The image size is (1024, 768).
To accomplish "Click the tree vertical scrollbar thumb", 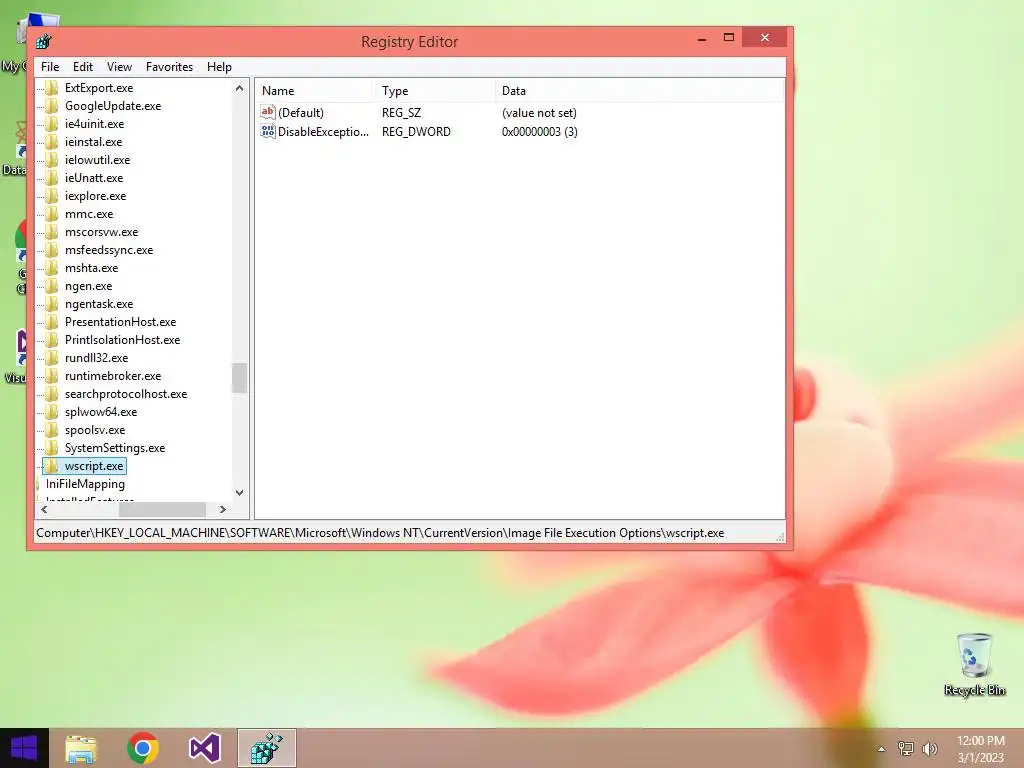I will (240, 377).
